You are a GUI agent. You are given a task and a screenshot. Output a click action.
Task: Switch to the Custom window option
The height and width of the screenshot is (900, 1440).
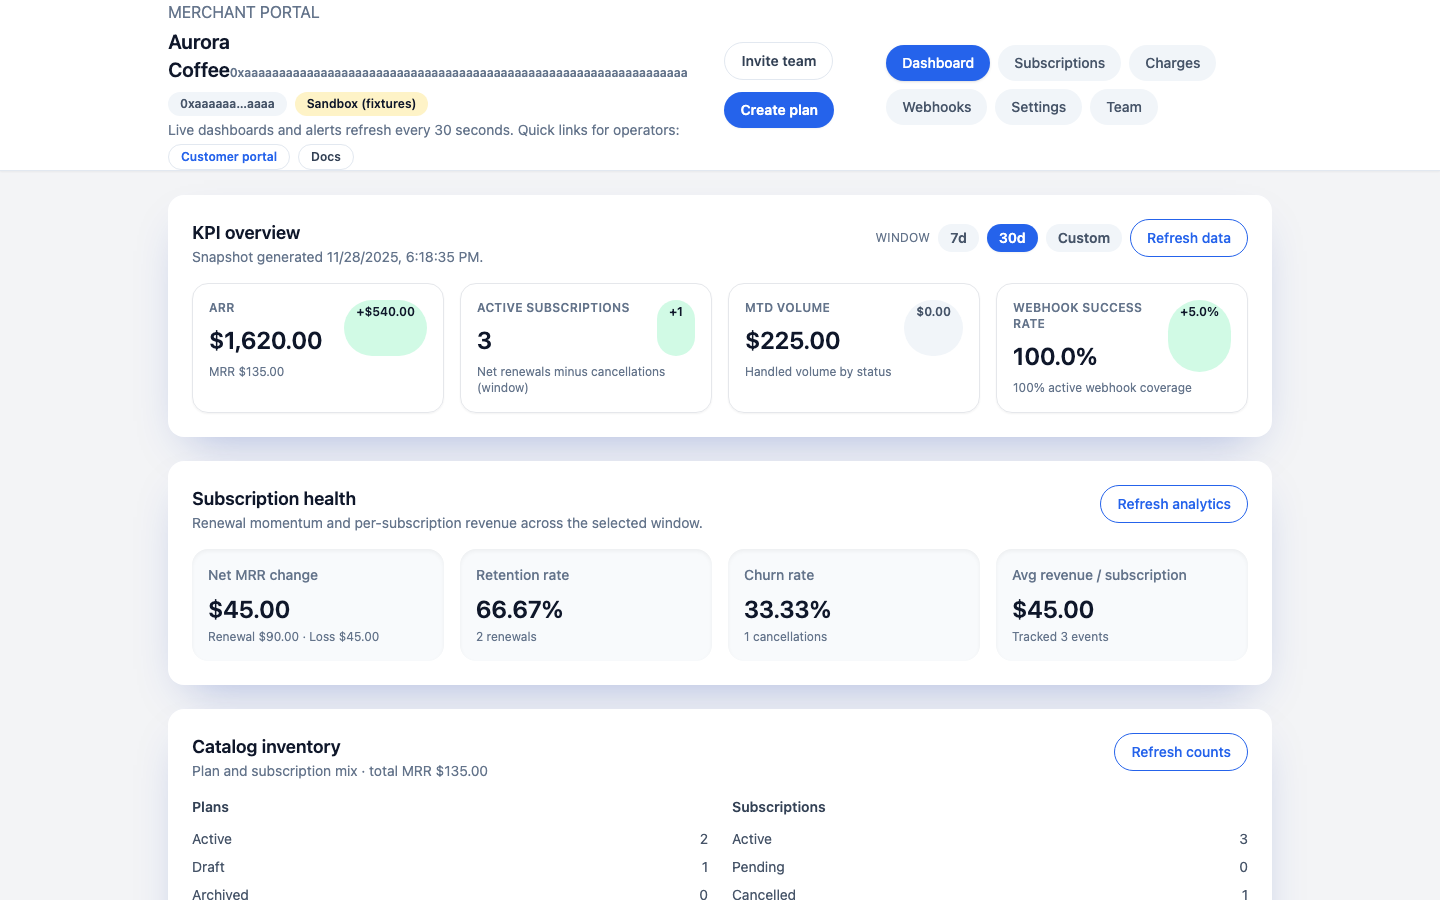pyautogui.click(x=1083, y=238)
